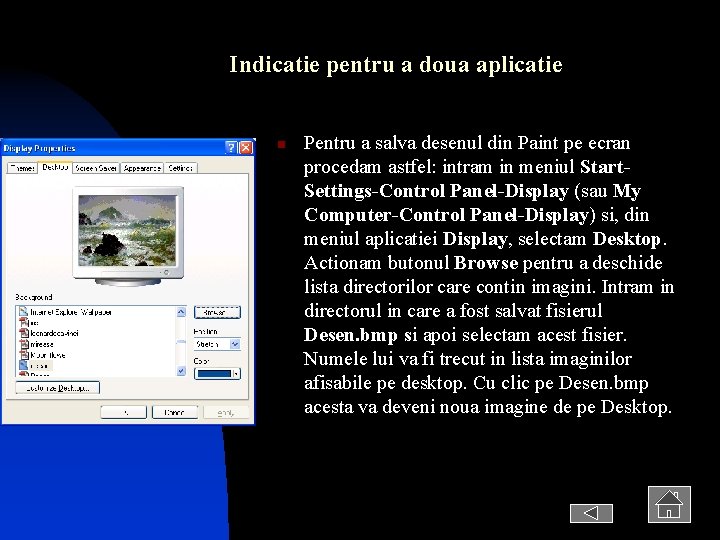This screenshot has height=540, width=720.
Task: Click the slide title Indicatie pentru a doua aplicatie
Action: (x=396, y=64)
